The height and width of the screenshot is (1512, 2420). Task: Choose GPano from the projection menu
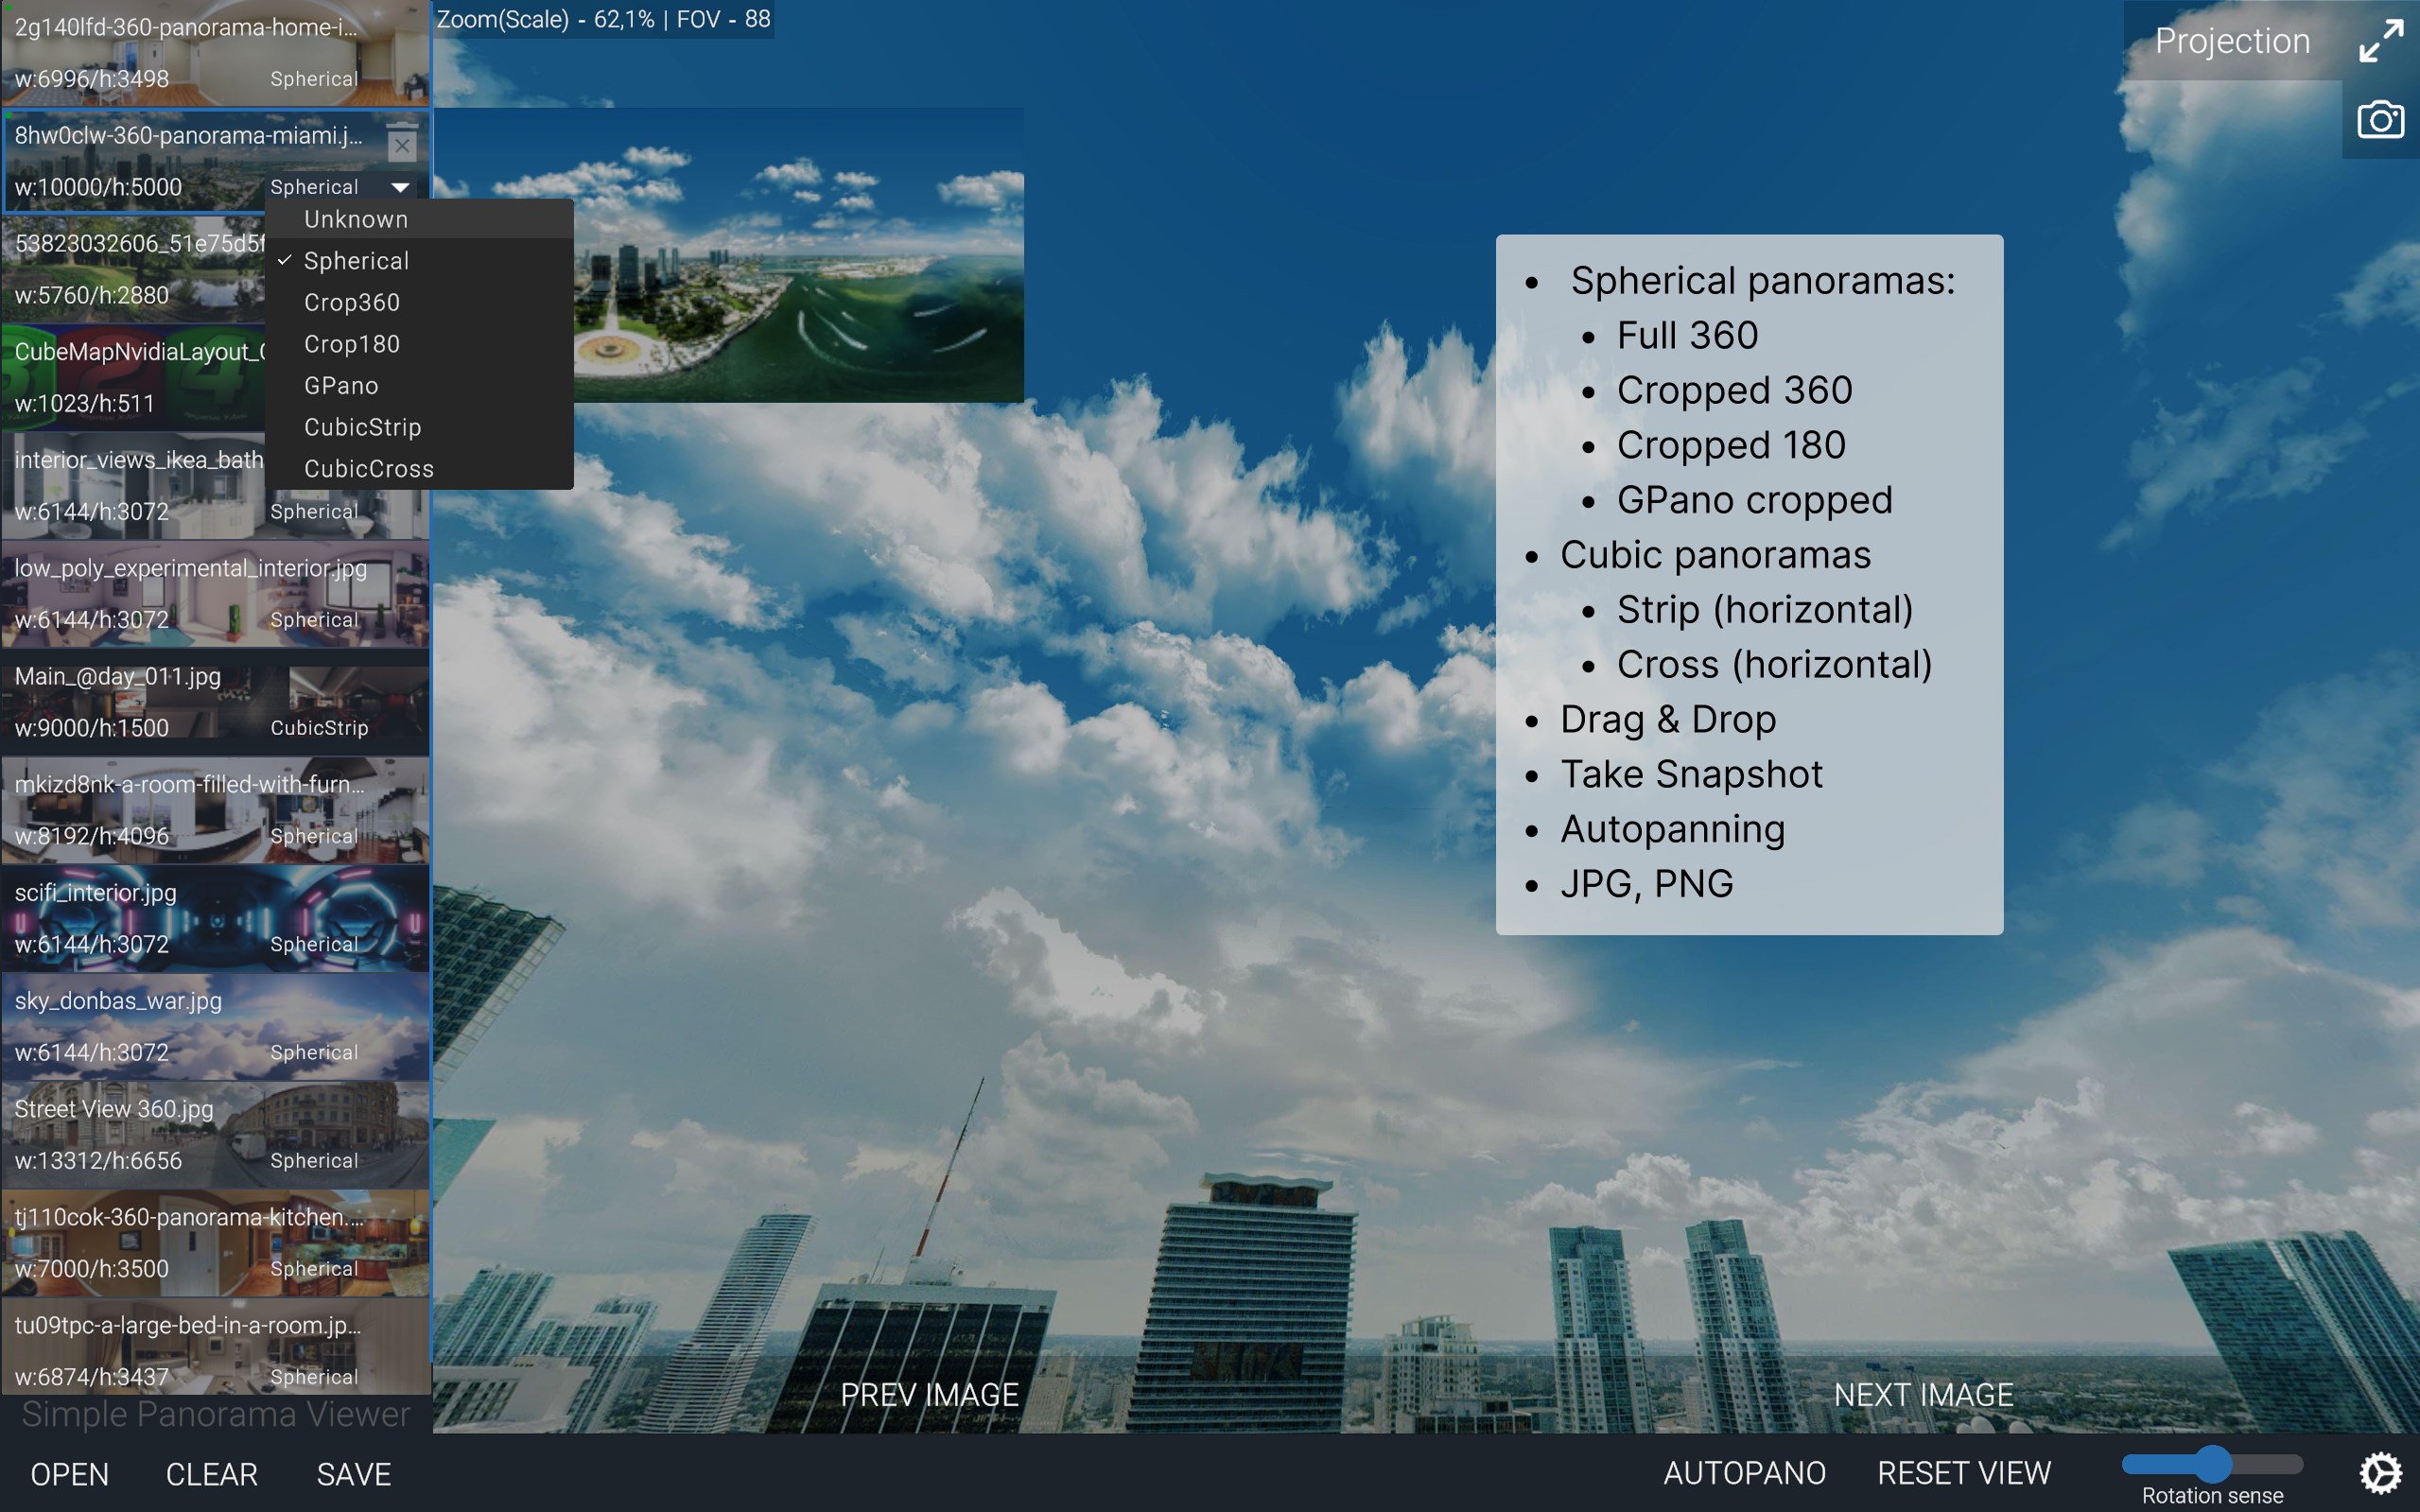419,386
